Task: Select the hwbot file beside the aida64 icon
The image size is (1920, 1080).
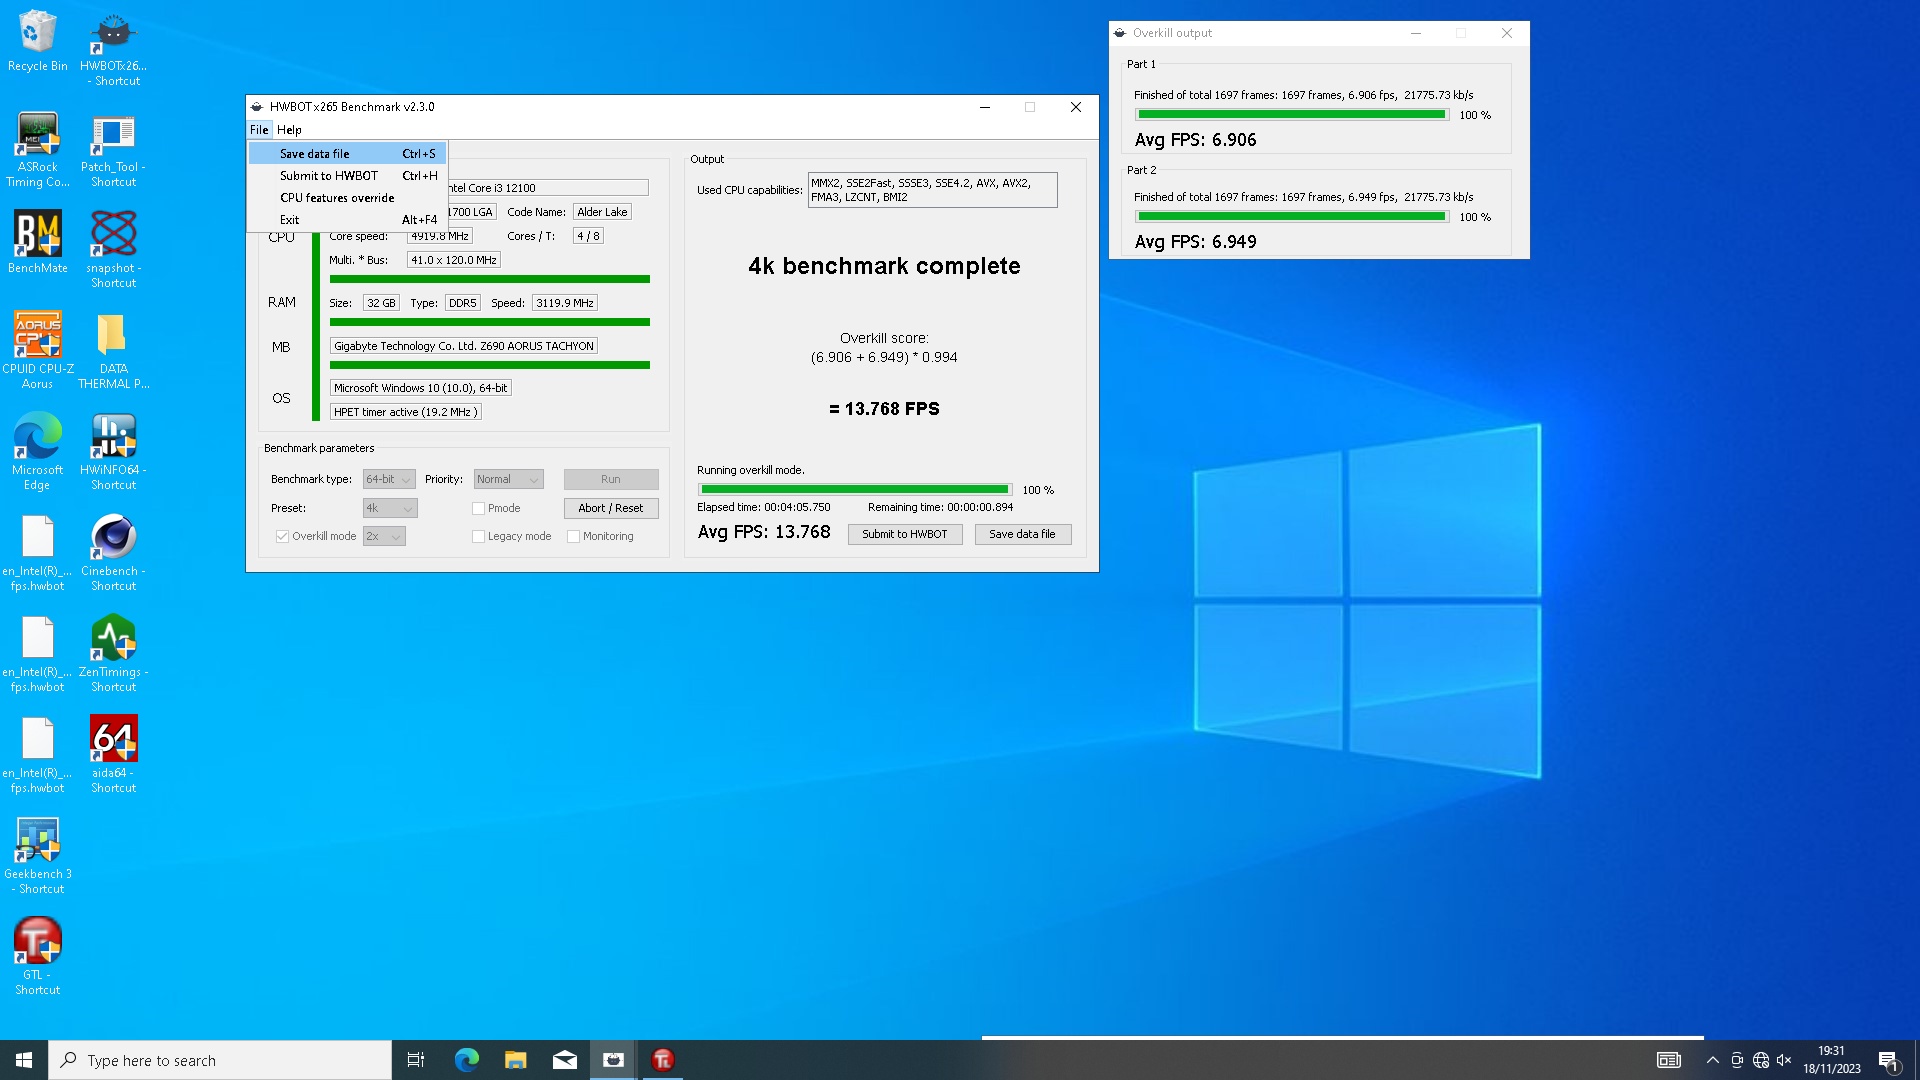Action: click(37, 755)
